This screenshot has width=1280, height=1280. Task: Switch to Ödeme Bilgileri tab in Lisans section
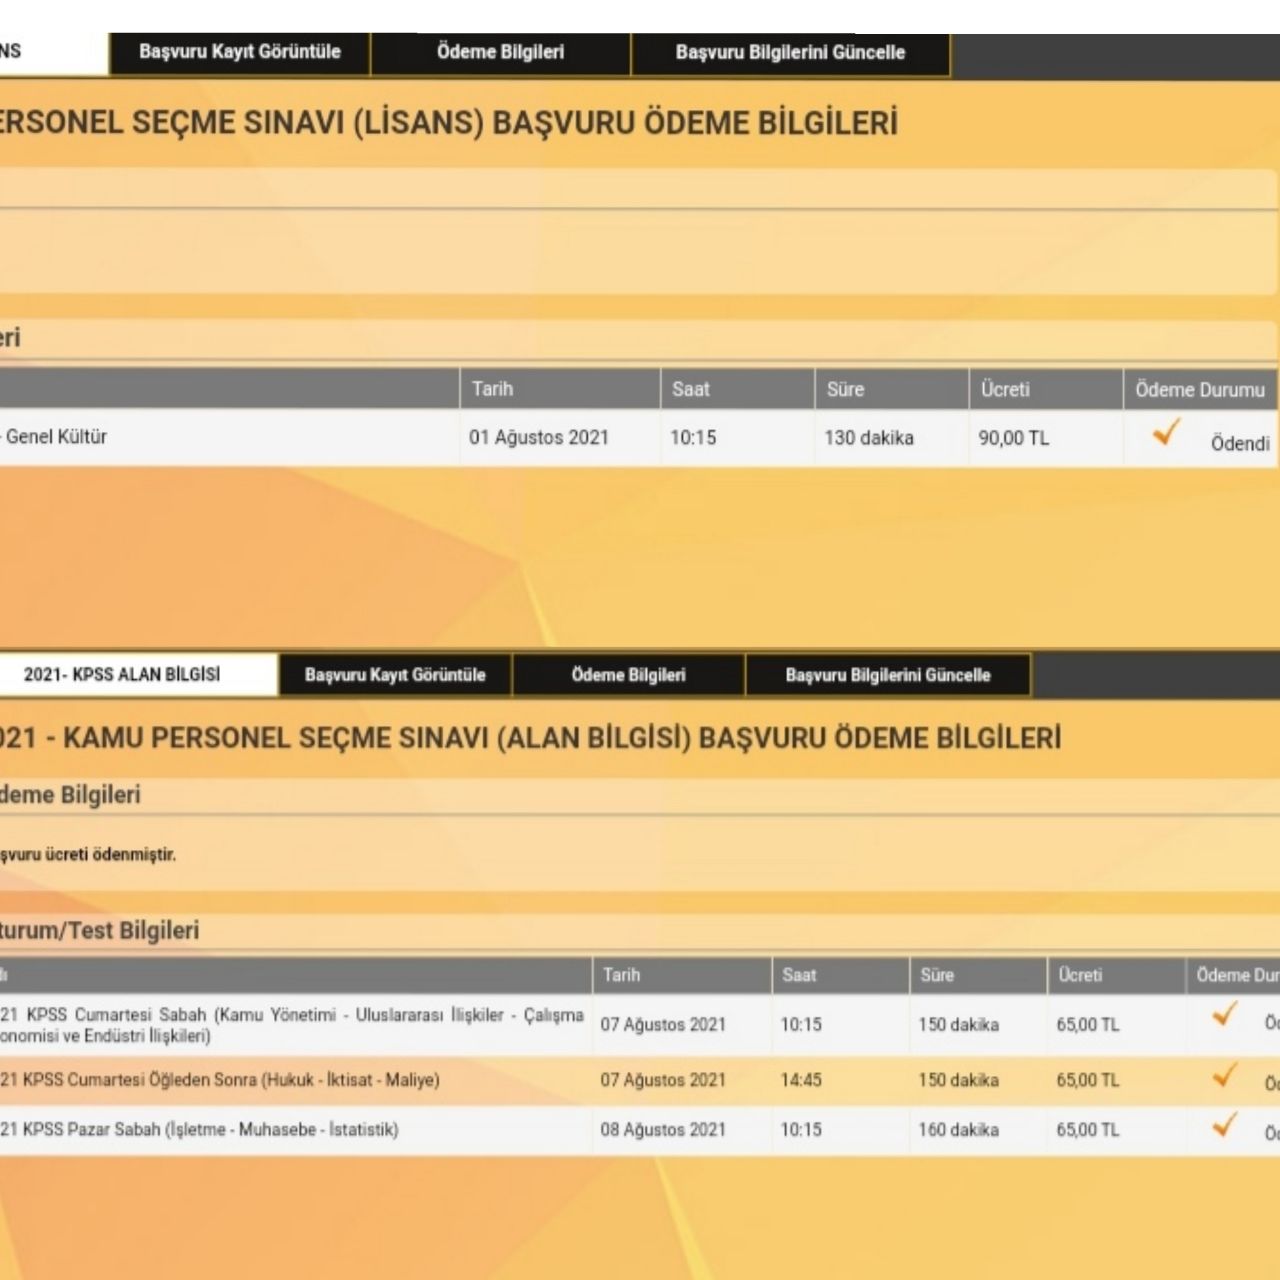(x=500, y=53)
